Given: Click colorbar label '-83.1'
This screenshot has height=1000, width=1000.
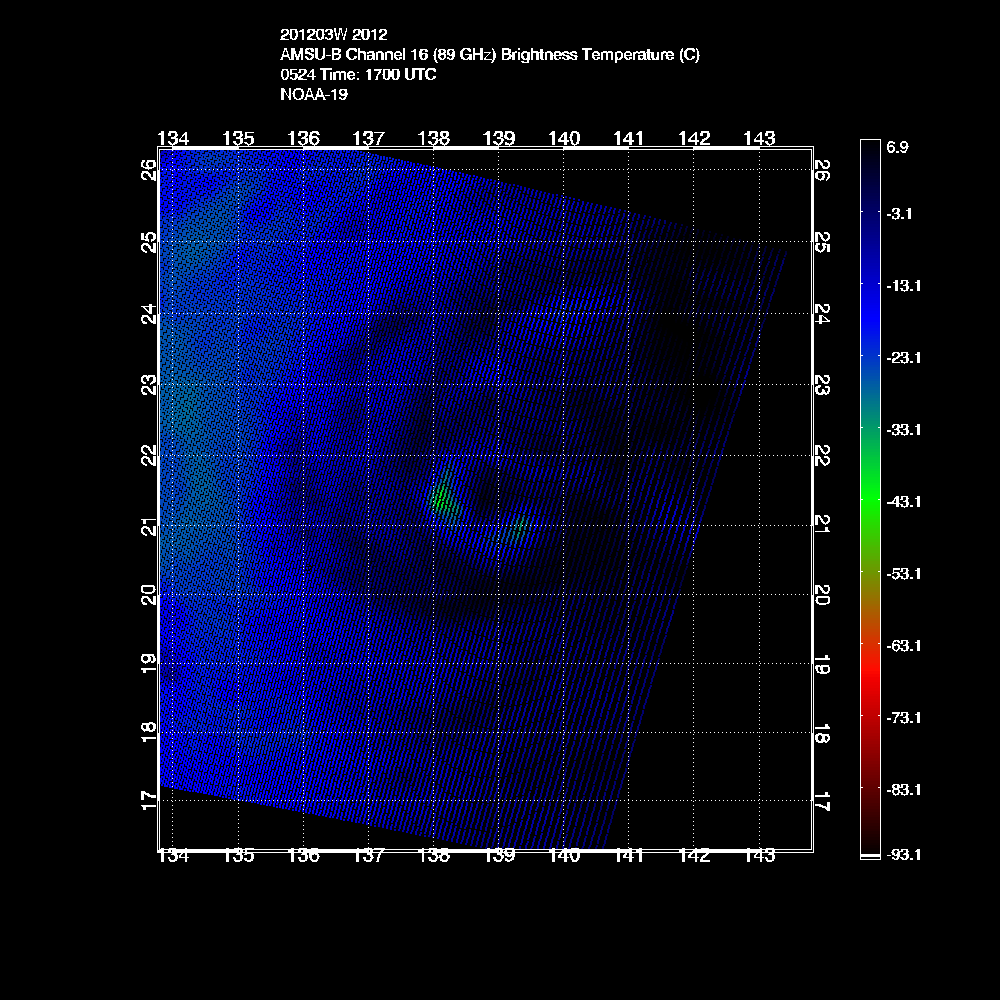Looking at the screenshot, I should click(x=904, y=790).
